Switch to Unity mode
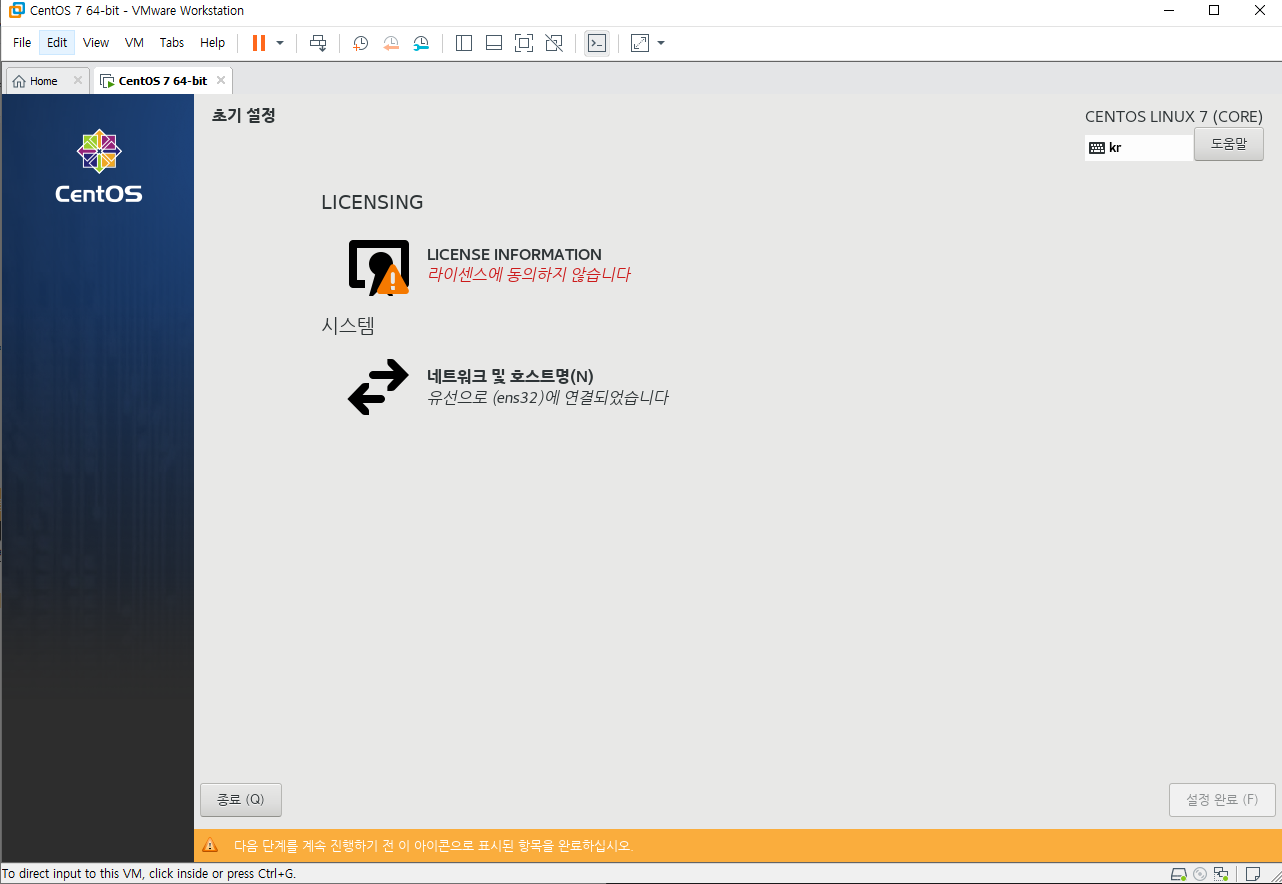The image size is (1282, 884). (x=554, y=43)
